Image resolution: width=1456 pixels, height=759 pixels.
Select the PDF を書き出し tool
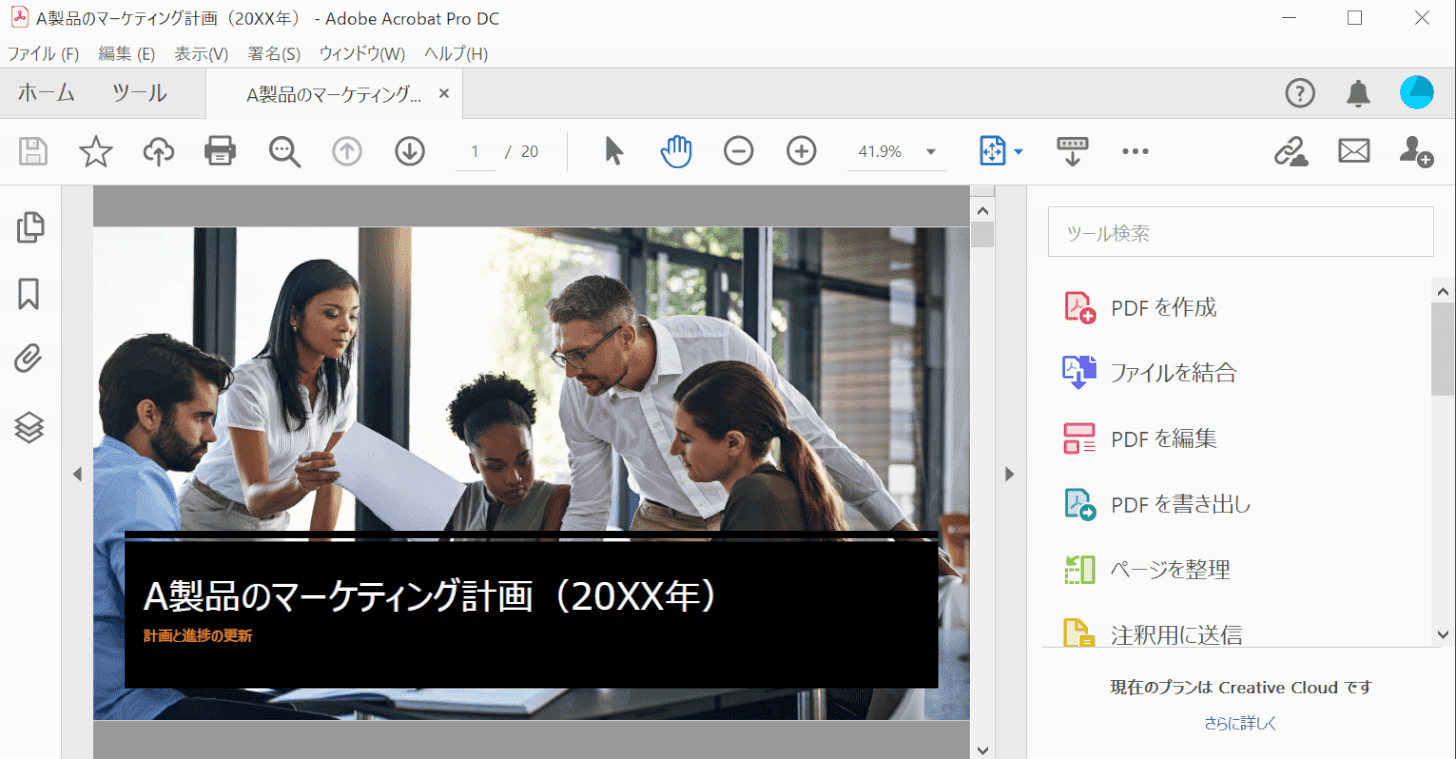1157,504
